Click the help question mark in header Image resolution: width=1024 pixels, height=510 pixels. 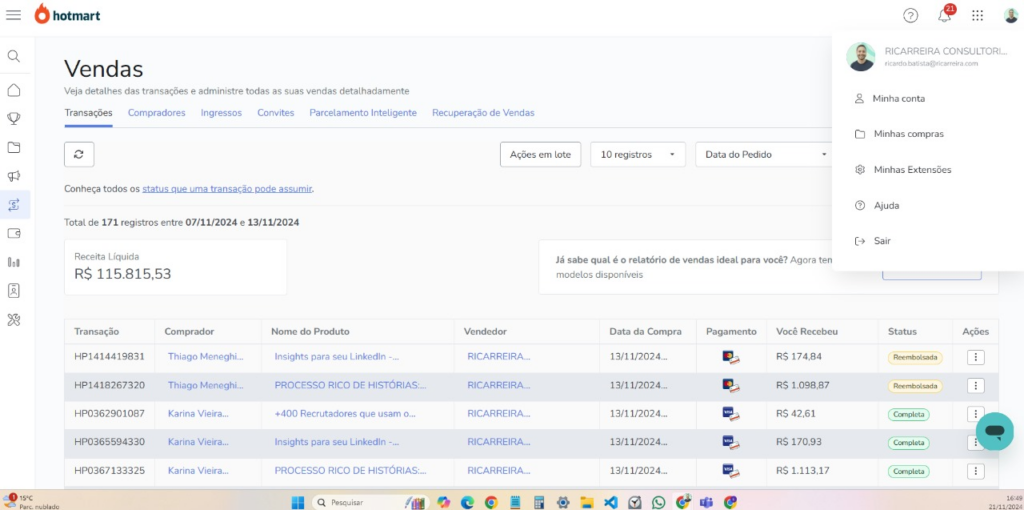910,15
